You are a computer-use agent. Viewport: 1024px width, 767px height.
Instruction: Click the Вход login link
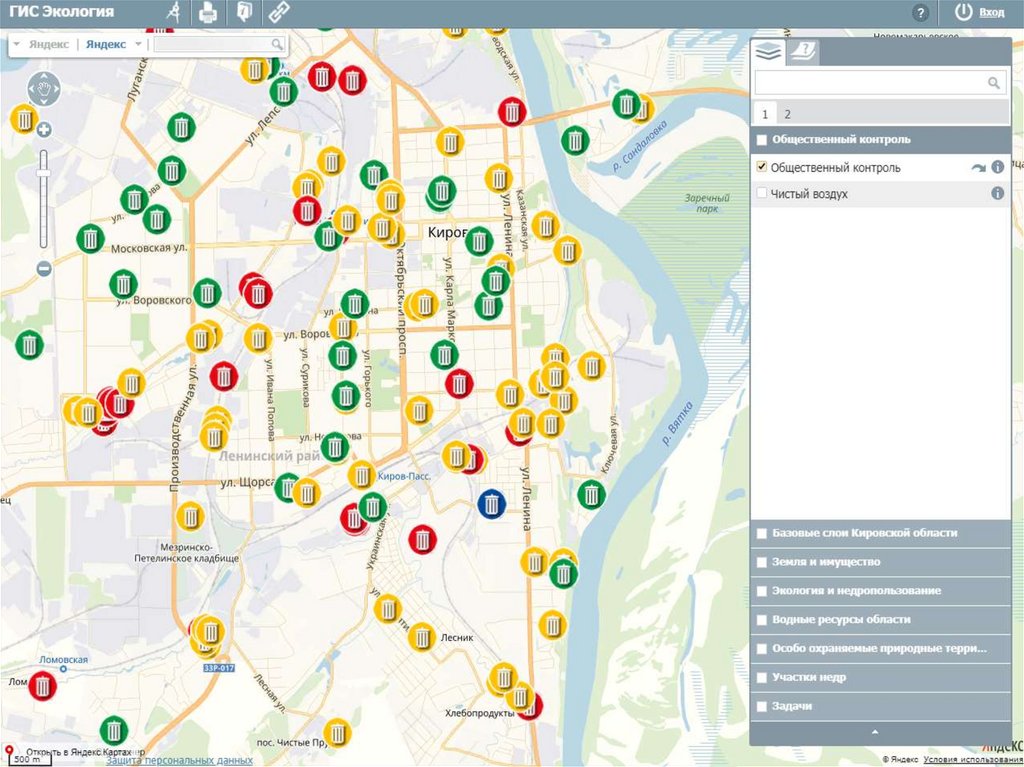[991, 12]
